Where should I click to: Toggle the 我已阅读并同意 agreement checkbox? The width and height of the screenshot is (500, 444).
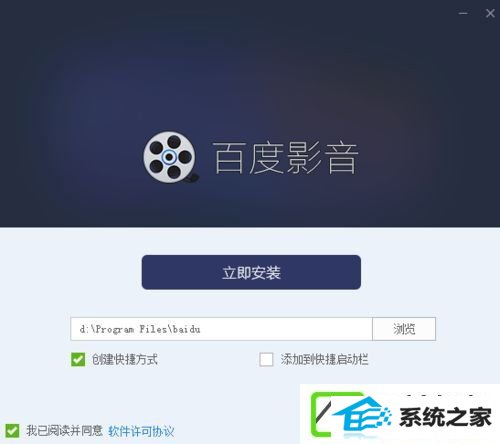tap(12, 430)
